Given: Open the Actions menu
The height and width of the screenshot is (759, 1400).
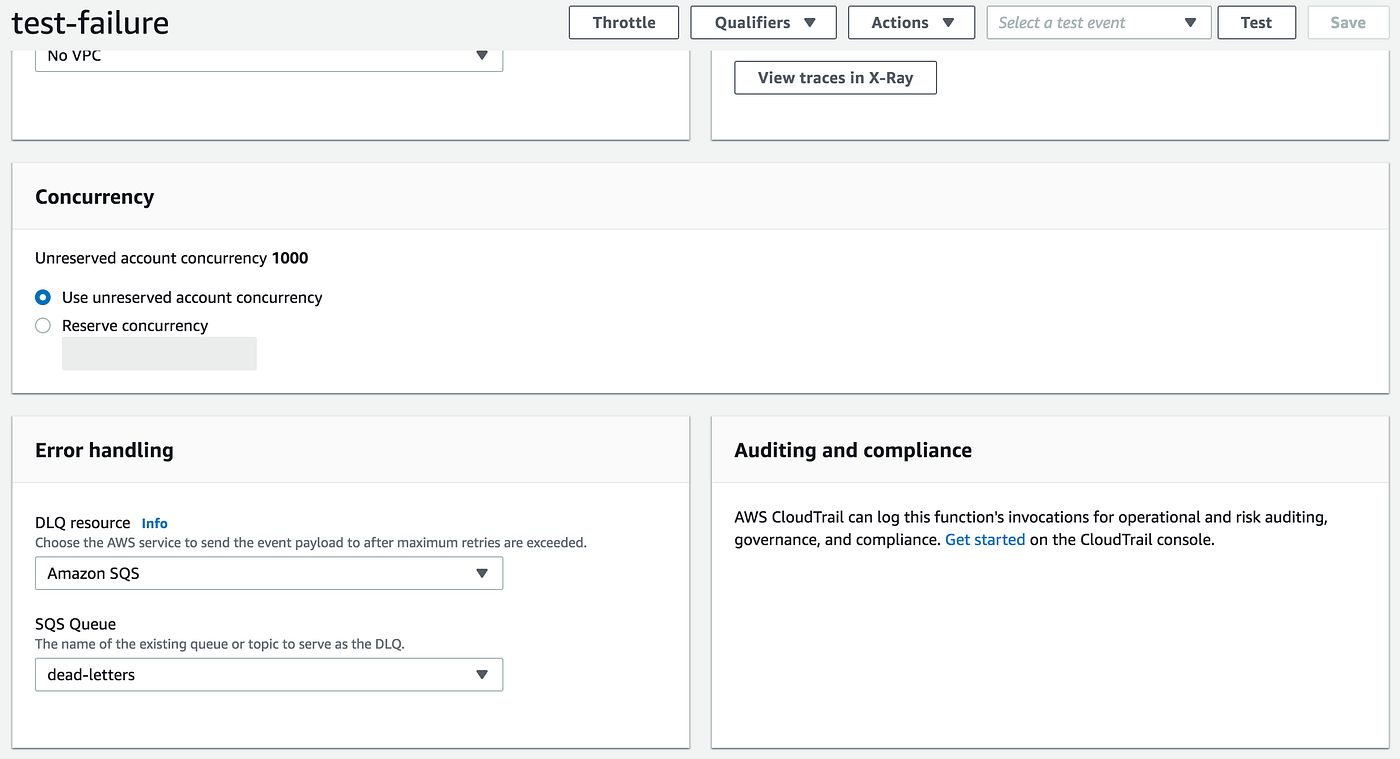Looking at the screenshot, I should pyautogui.click(x=911, y=22).
